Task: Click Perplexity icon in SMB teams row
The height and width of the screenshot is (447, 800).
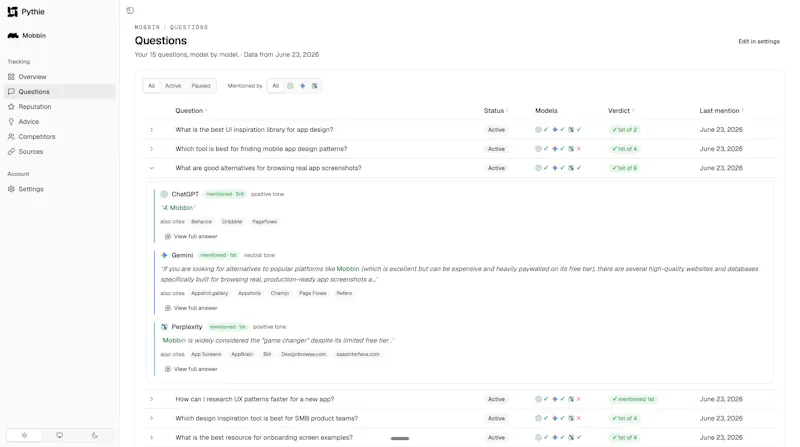Action: point(571,418)
